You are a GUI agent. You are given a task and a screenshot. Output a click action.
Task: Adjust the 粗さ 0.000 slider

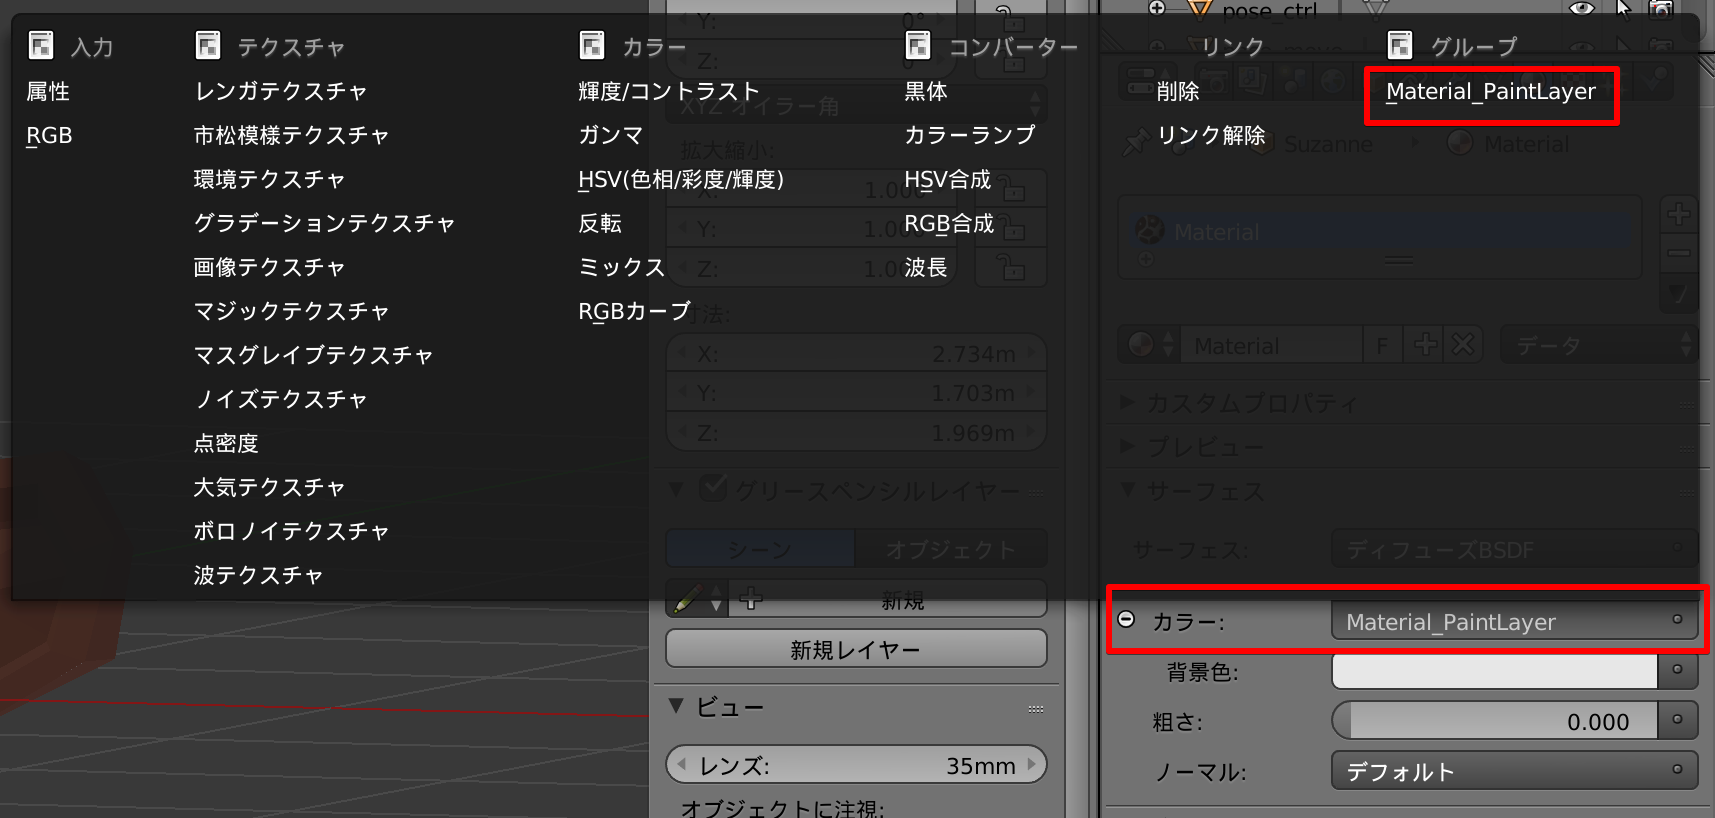[x=1494, y=721]
